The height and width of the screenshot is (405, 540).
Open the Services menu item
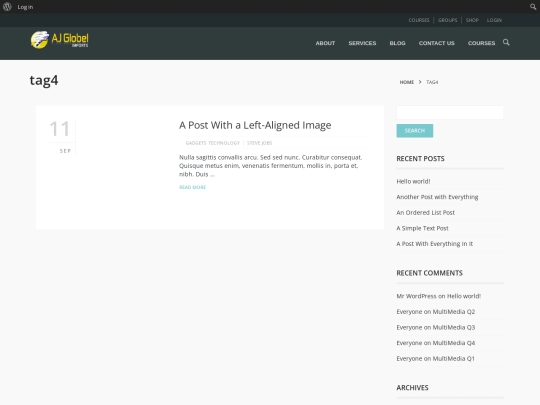(x=362, y=43)
